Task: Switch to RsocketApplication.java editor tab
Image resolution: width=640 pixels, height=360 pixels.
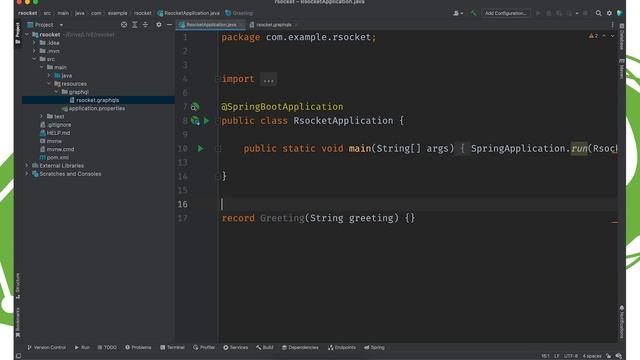Action: click(x=211, y=25)
